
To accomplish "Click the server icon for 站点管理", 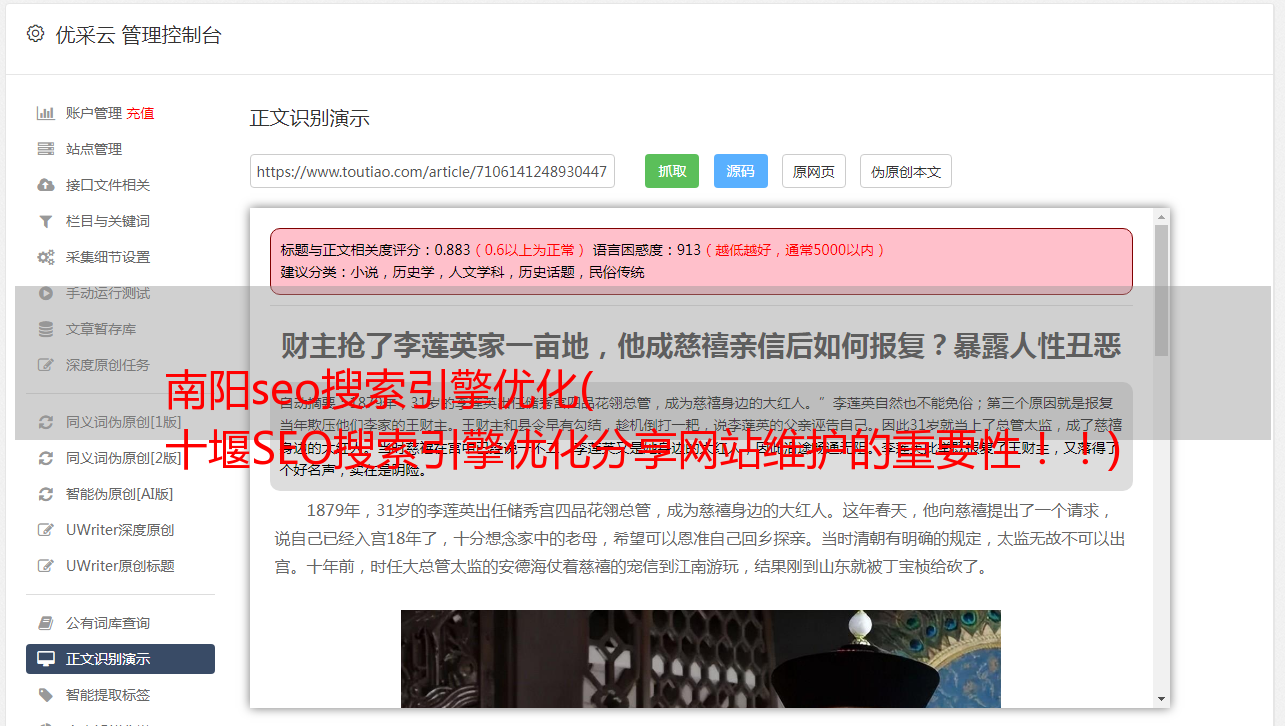I will (46, 149).
